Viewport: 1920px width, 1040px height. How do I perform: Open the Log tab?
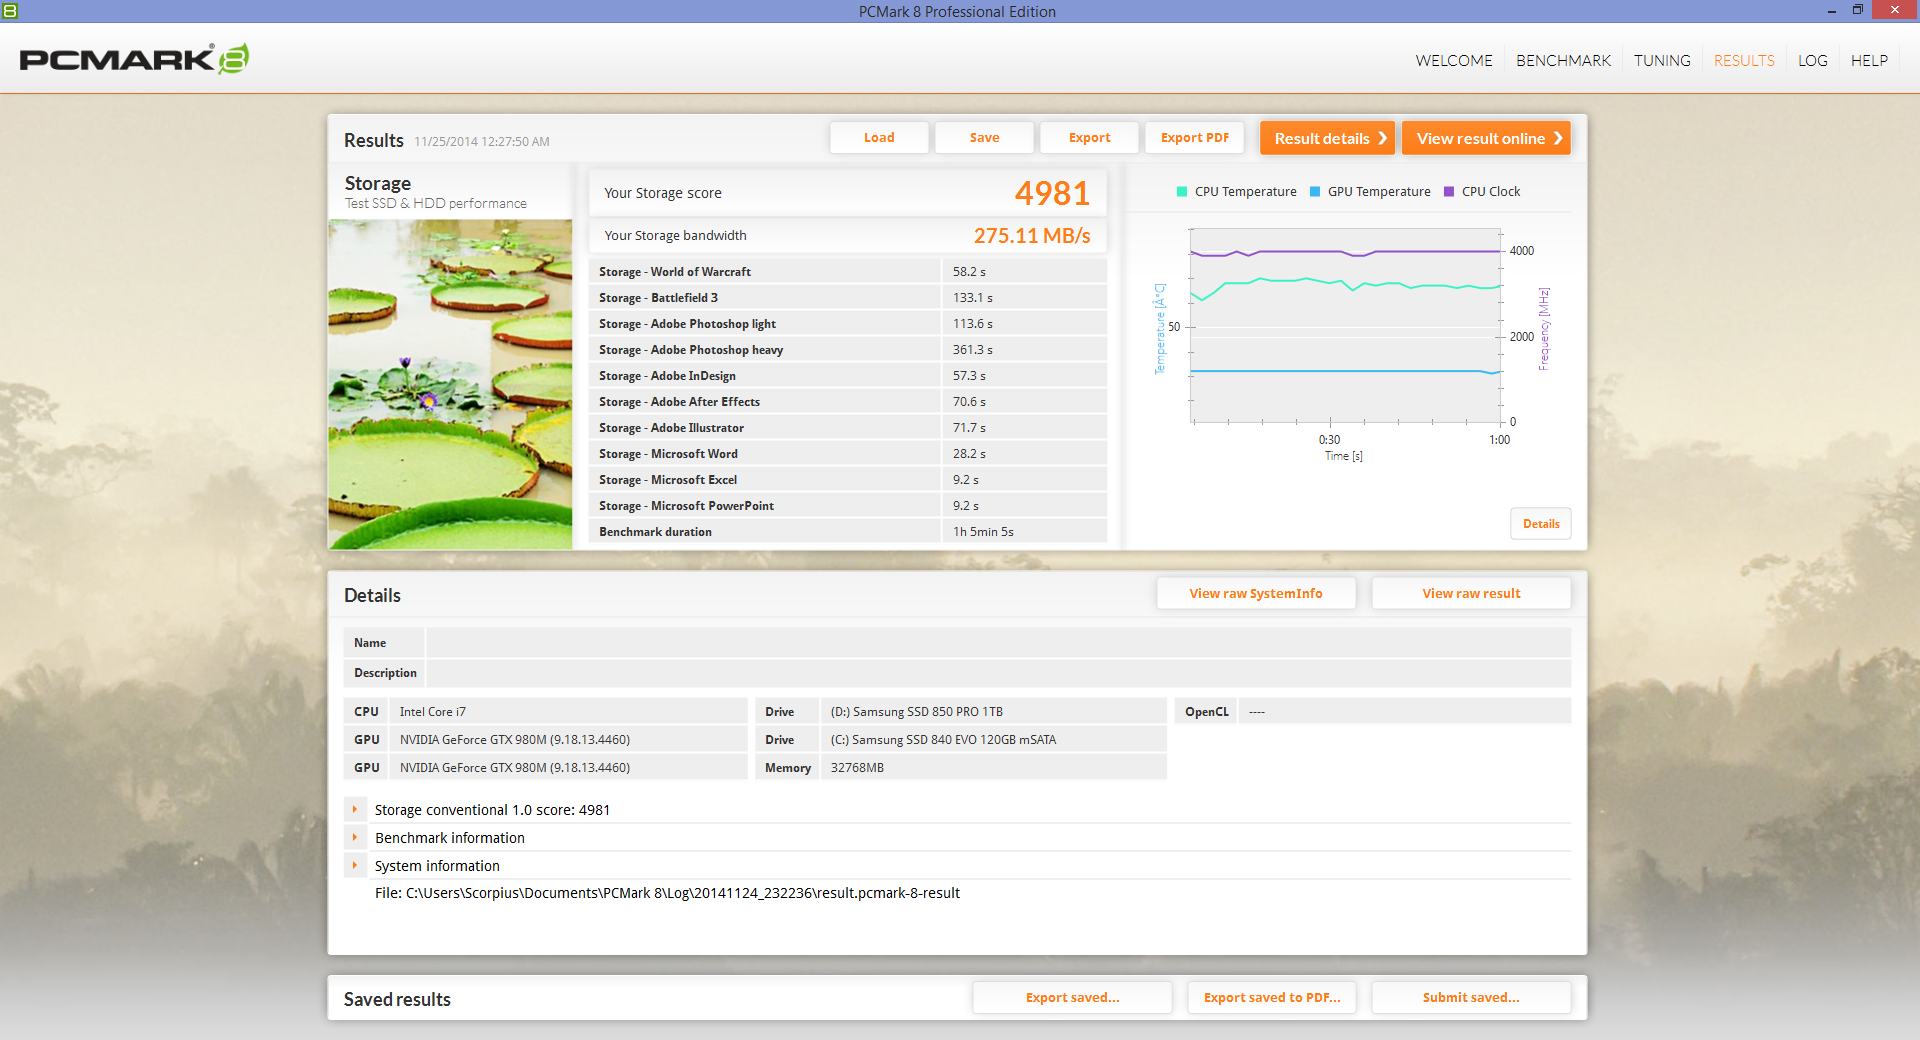click(x=1812, y=61)
